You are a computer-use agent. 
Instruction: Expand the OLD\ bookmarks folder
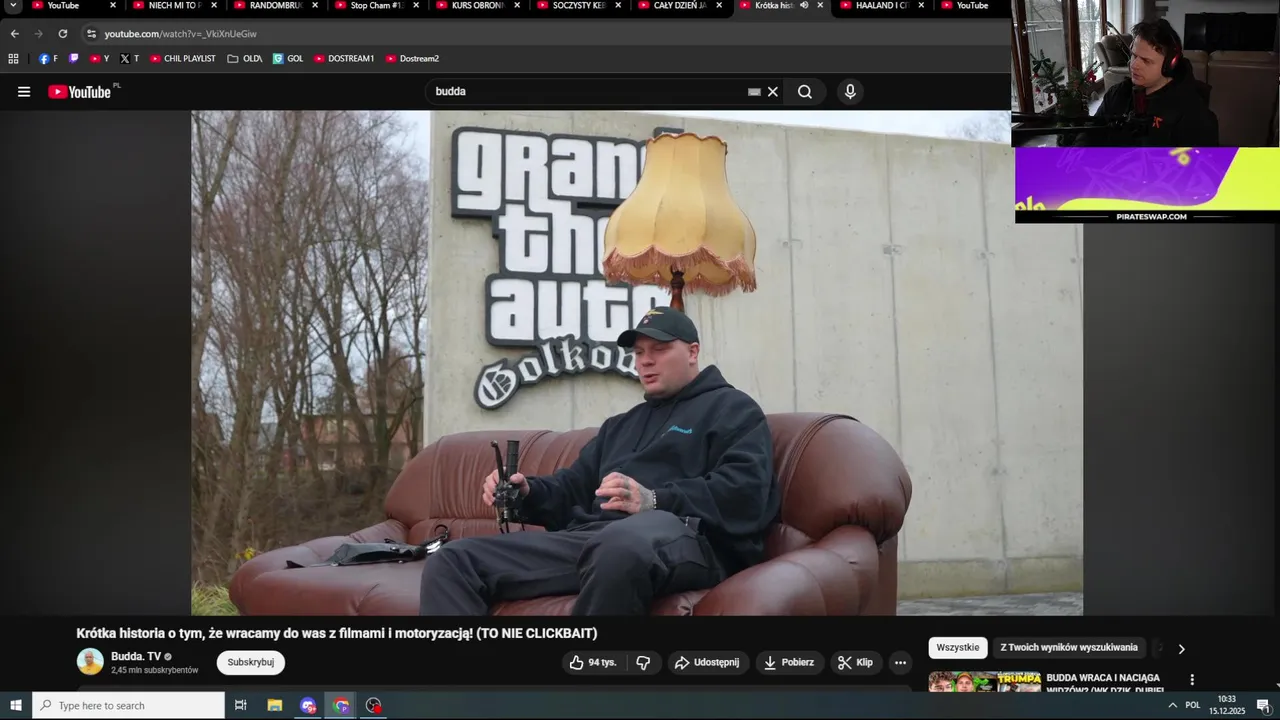tap(245, 59)
